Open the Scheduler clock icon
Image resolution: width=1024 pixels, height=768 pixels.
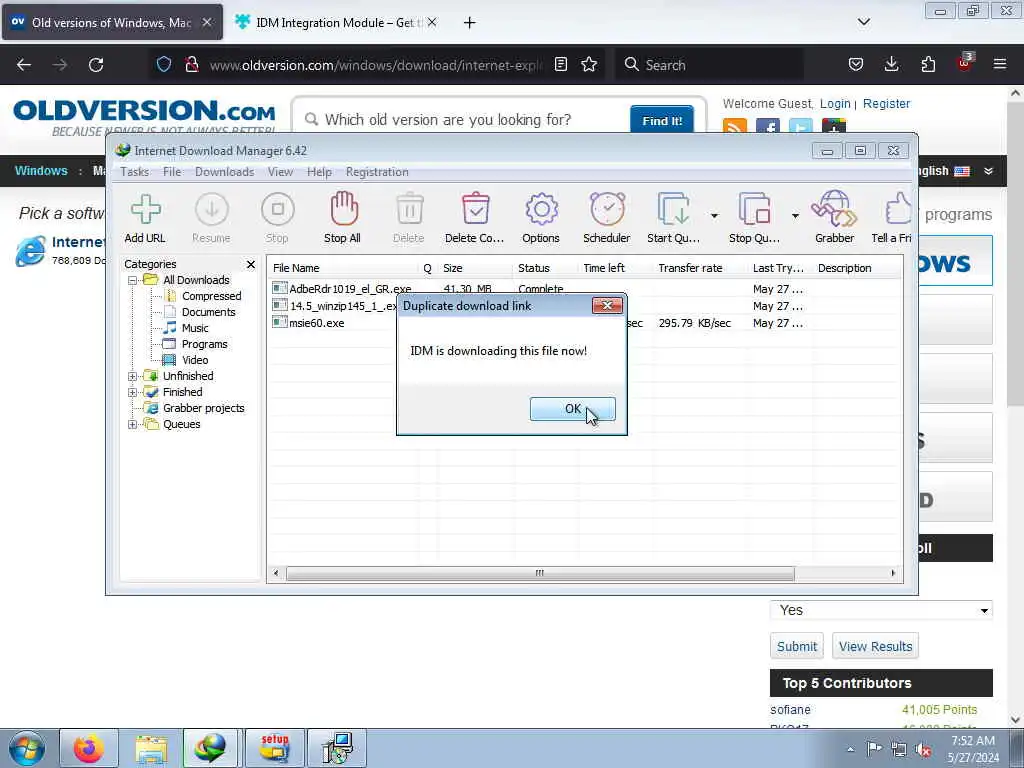pyautogui.click(x=607, y=218)
